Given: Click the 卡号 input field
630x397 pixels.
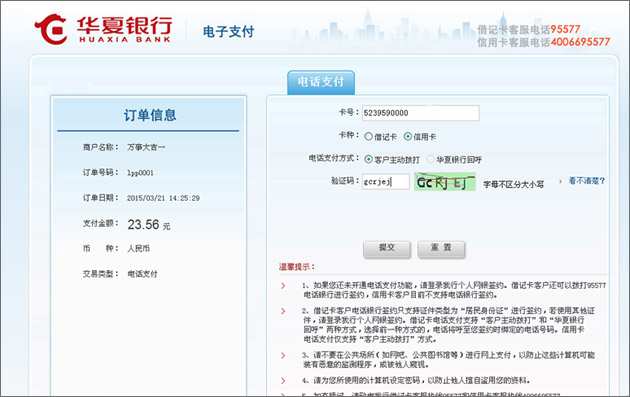Looking at the screenshot, I should pyautogui.click(x=421, y=113).
